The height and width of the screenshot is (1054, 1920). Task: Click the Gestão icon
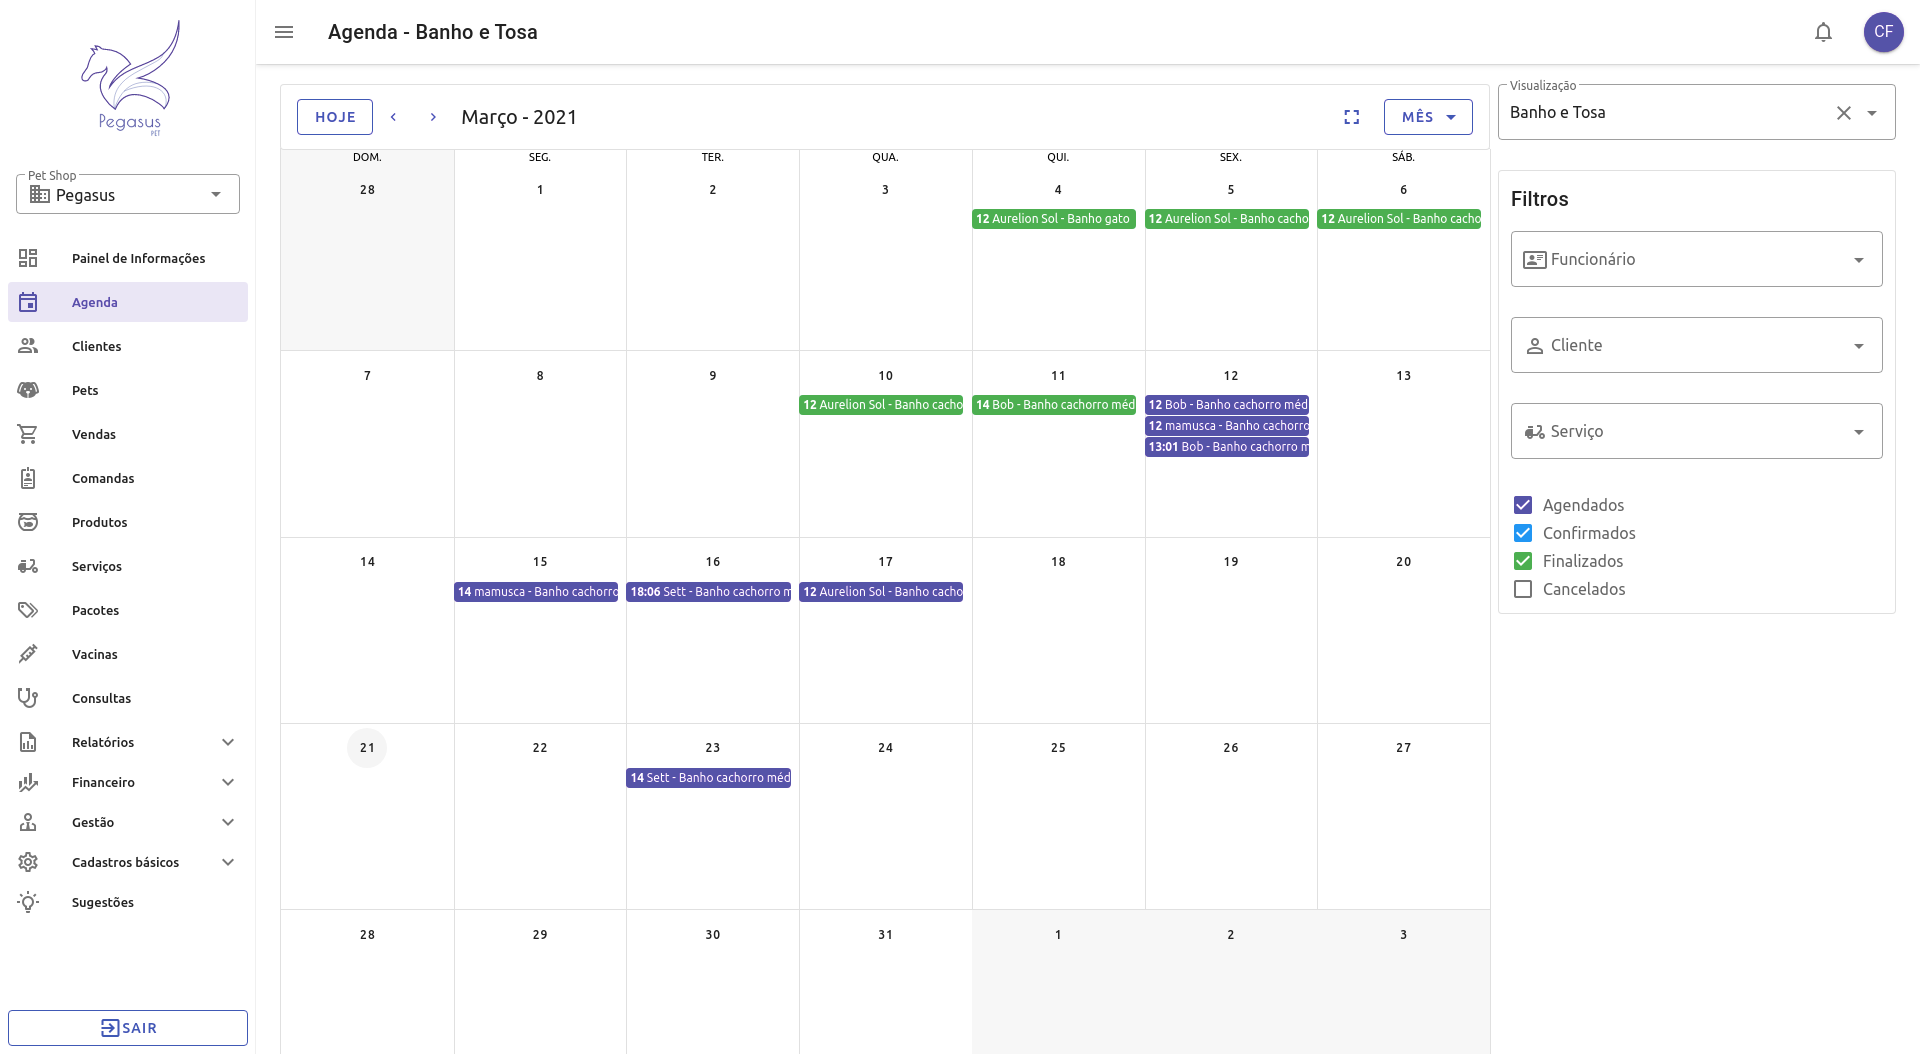28,822
